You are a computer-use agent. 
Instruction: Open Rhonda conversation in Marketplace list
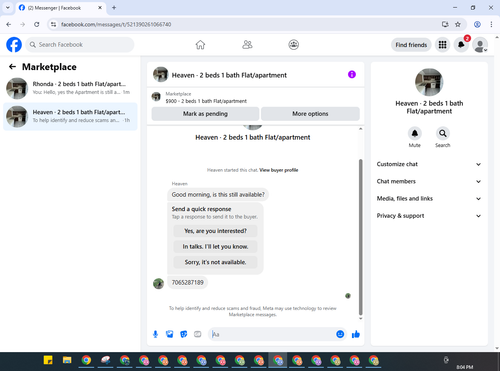[70, 88]
